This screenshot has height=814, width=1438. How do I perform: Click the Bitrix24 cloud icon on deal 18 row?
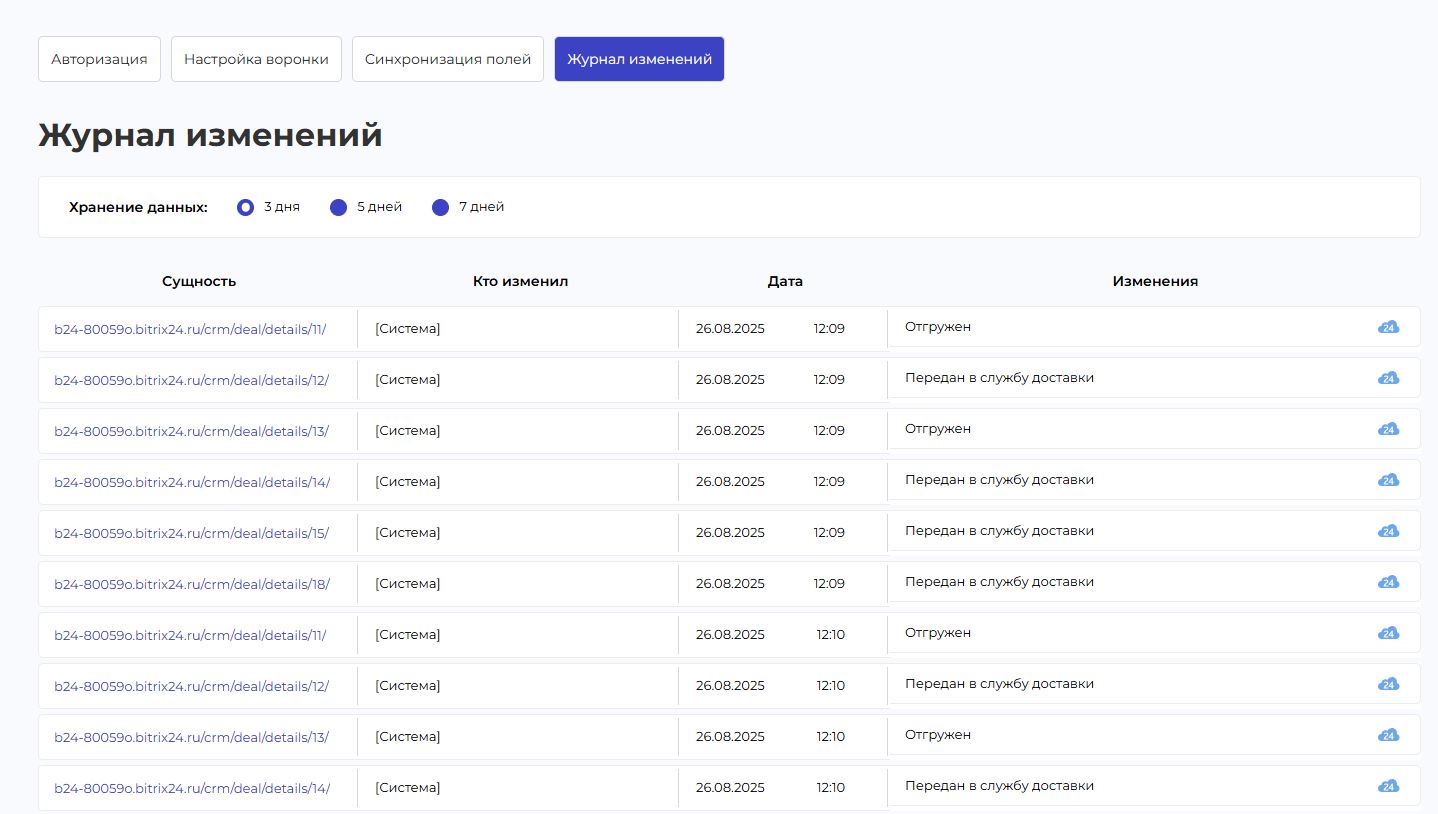(x=1388, y=581)
